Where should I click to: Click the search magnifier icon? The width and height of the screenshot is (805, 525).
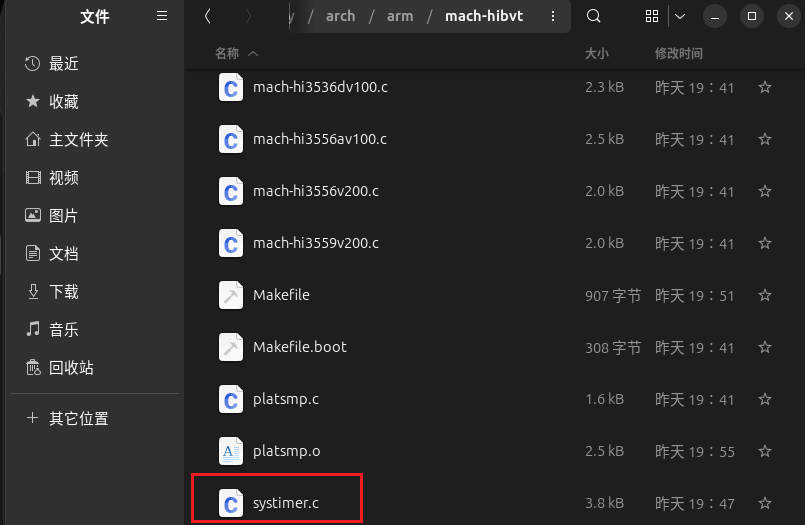[594, 16]
